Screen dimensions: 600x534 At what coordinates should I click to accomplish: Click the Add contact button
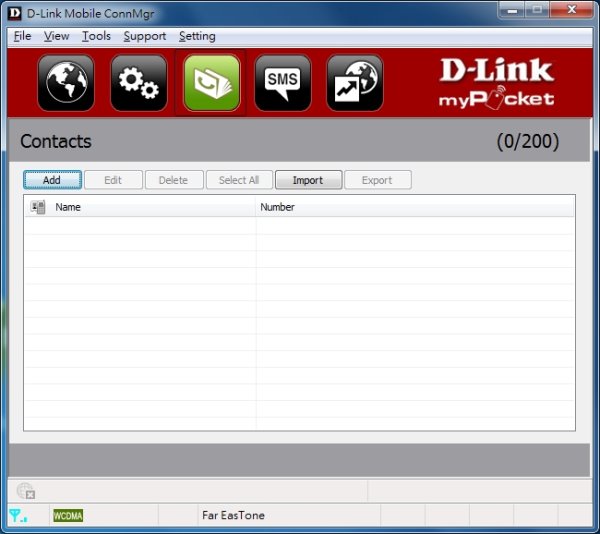52,180
